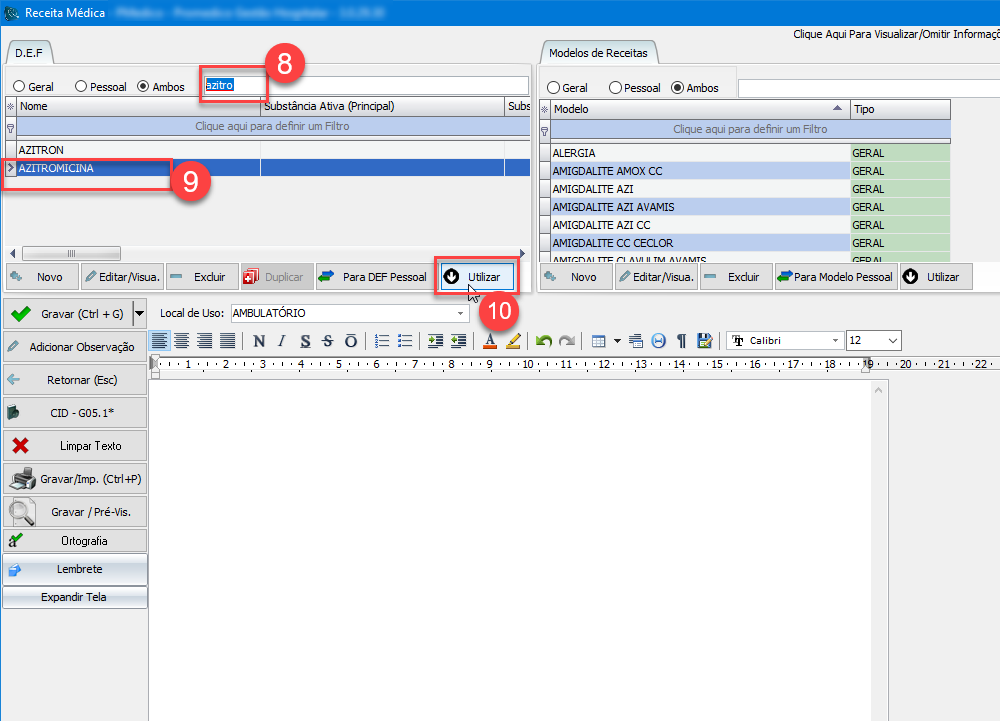The height and width of the screenshot is (721, 1000).
Task: Expand the Calibri font name dropdown
Action: (835, 341)
